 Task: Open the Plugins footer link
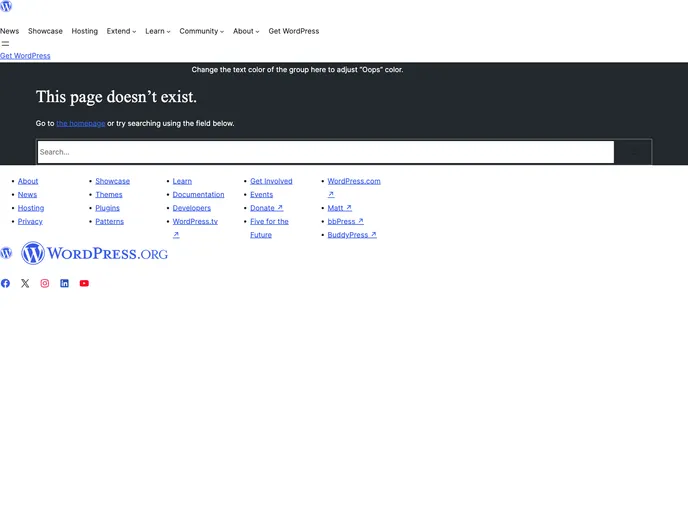(108, 208)
